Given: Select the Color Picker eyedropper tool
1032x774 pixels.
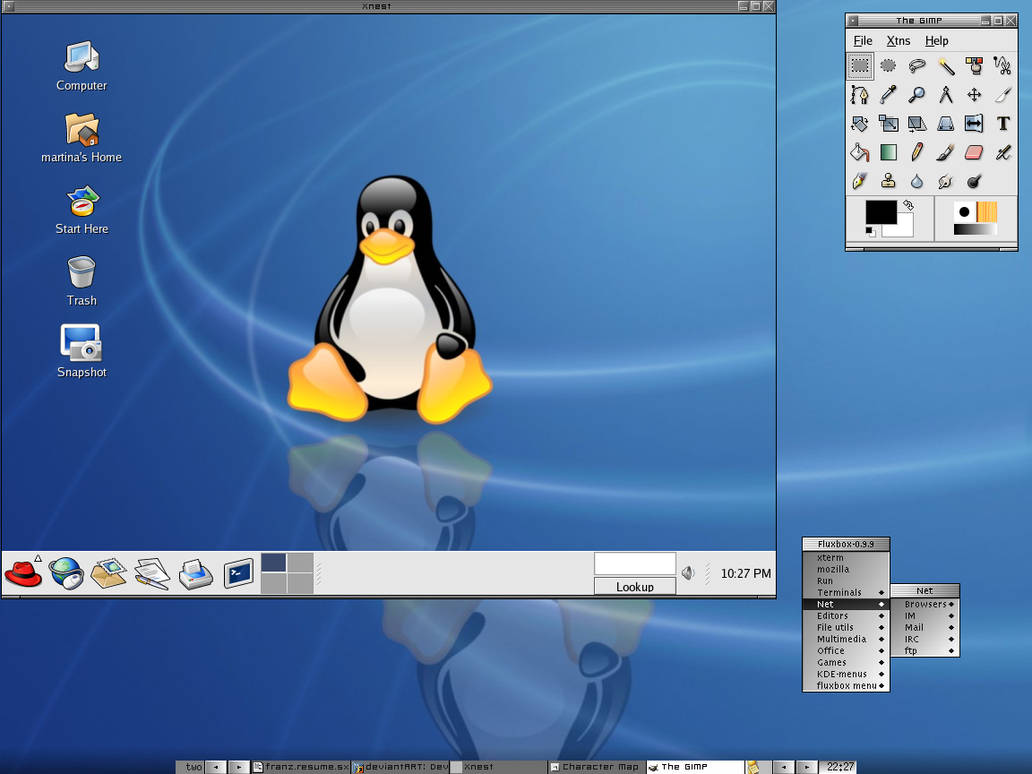Looking at the screenshot, I should [889, 95].
